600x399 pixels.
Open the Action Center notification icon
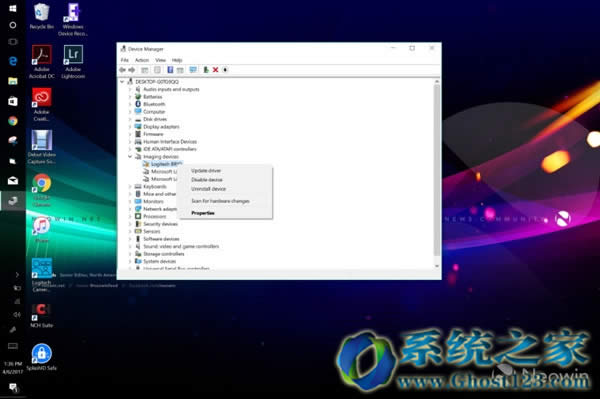tap(13, 387)
